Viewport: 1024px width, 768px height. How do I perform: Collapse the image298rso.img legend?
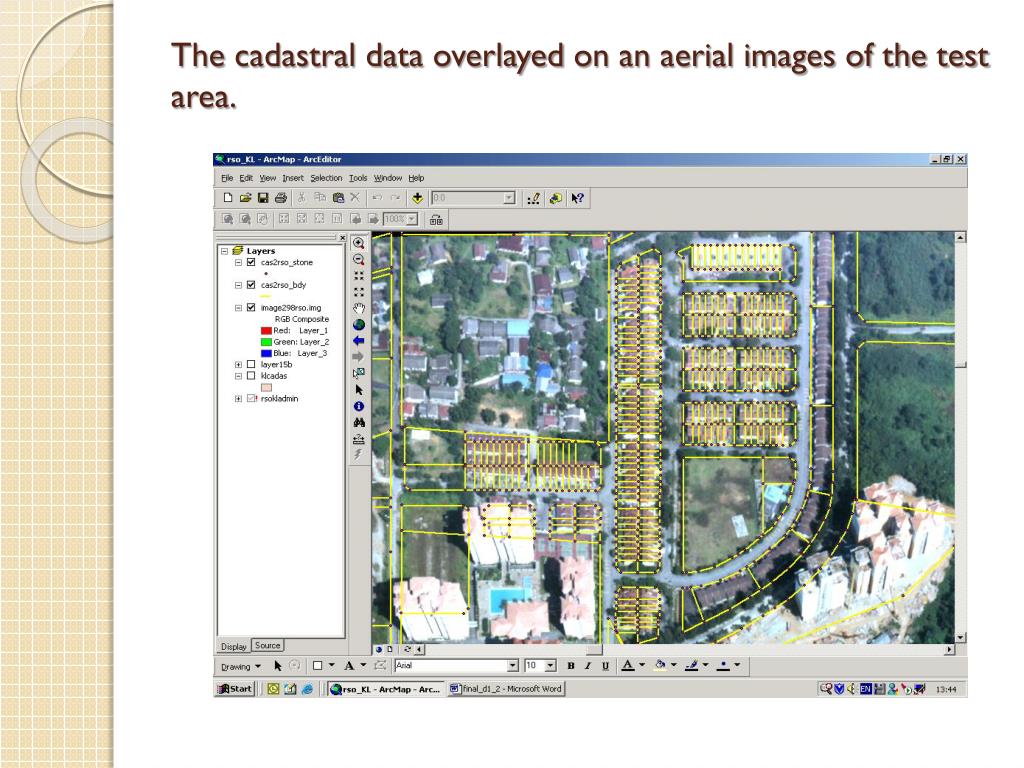238,308
